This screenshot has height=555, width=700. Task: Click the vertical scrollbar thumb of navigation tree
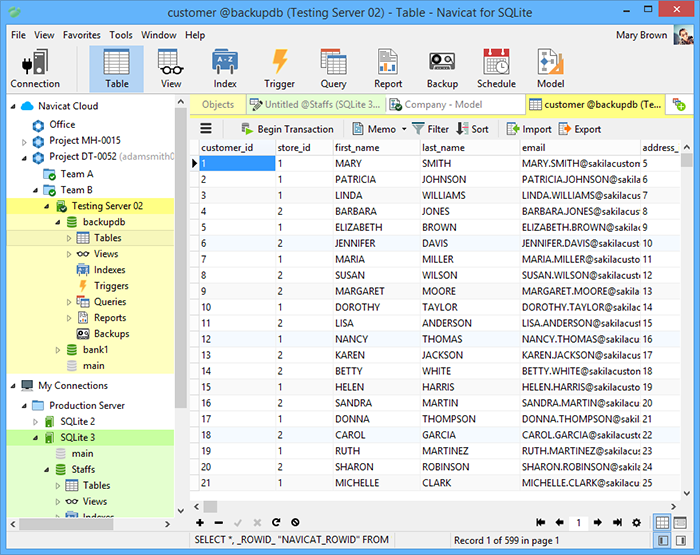[x=180, y=259]
